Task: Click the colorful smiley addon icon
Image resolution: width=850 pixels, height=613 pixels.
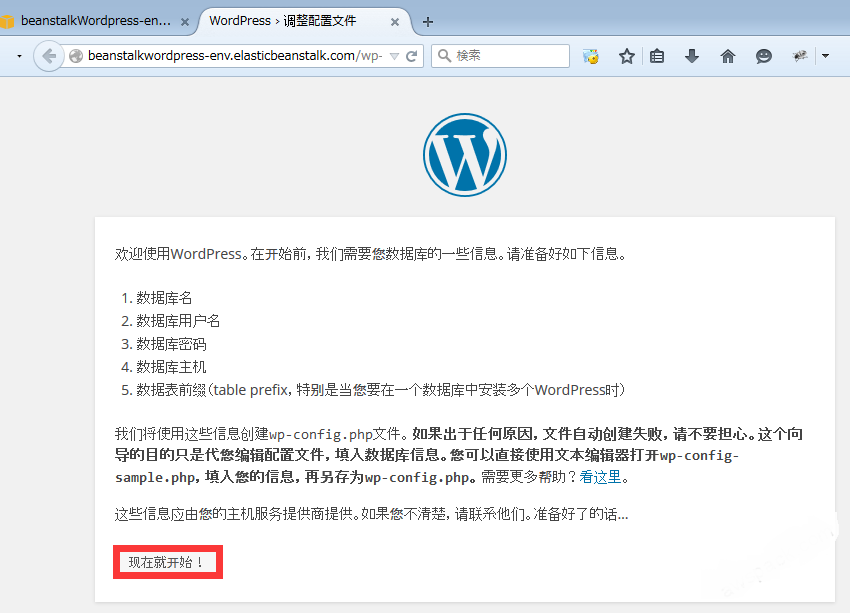Action: coord(590,56)
